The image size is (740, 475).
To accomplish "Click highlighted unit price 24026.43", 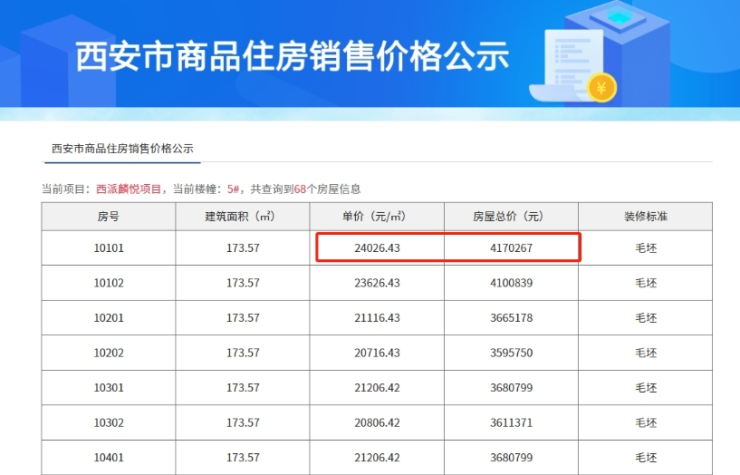I will (378, 247).
